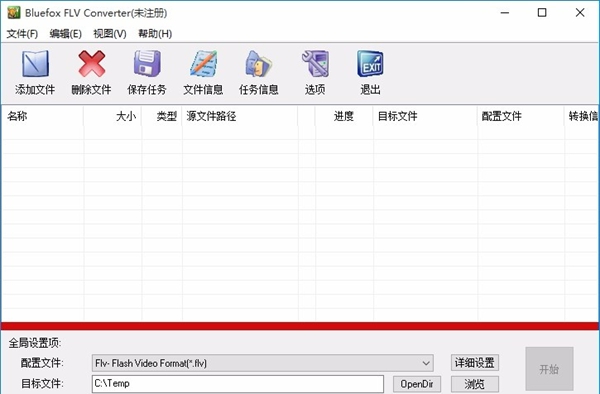The image size is (600, 394).
Task: Click the 删除文件 red X icon
Action: pos(91,64)
